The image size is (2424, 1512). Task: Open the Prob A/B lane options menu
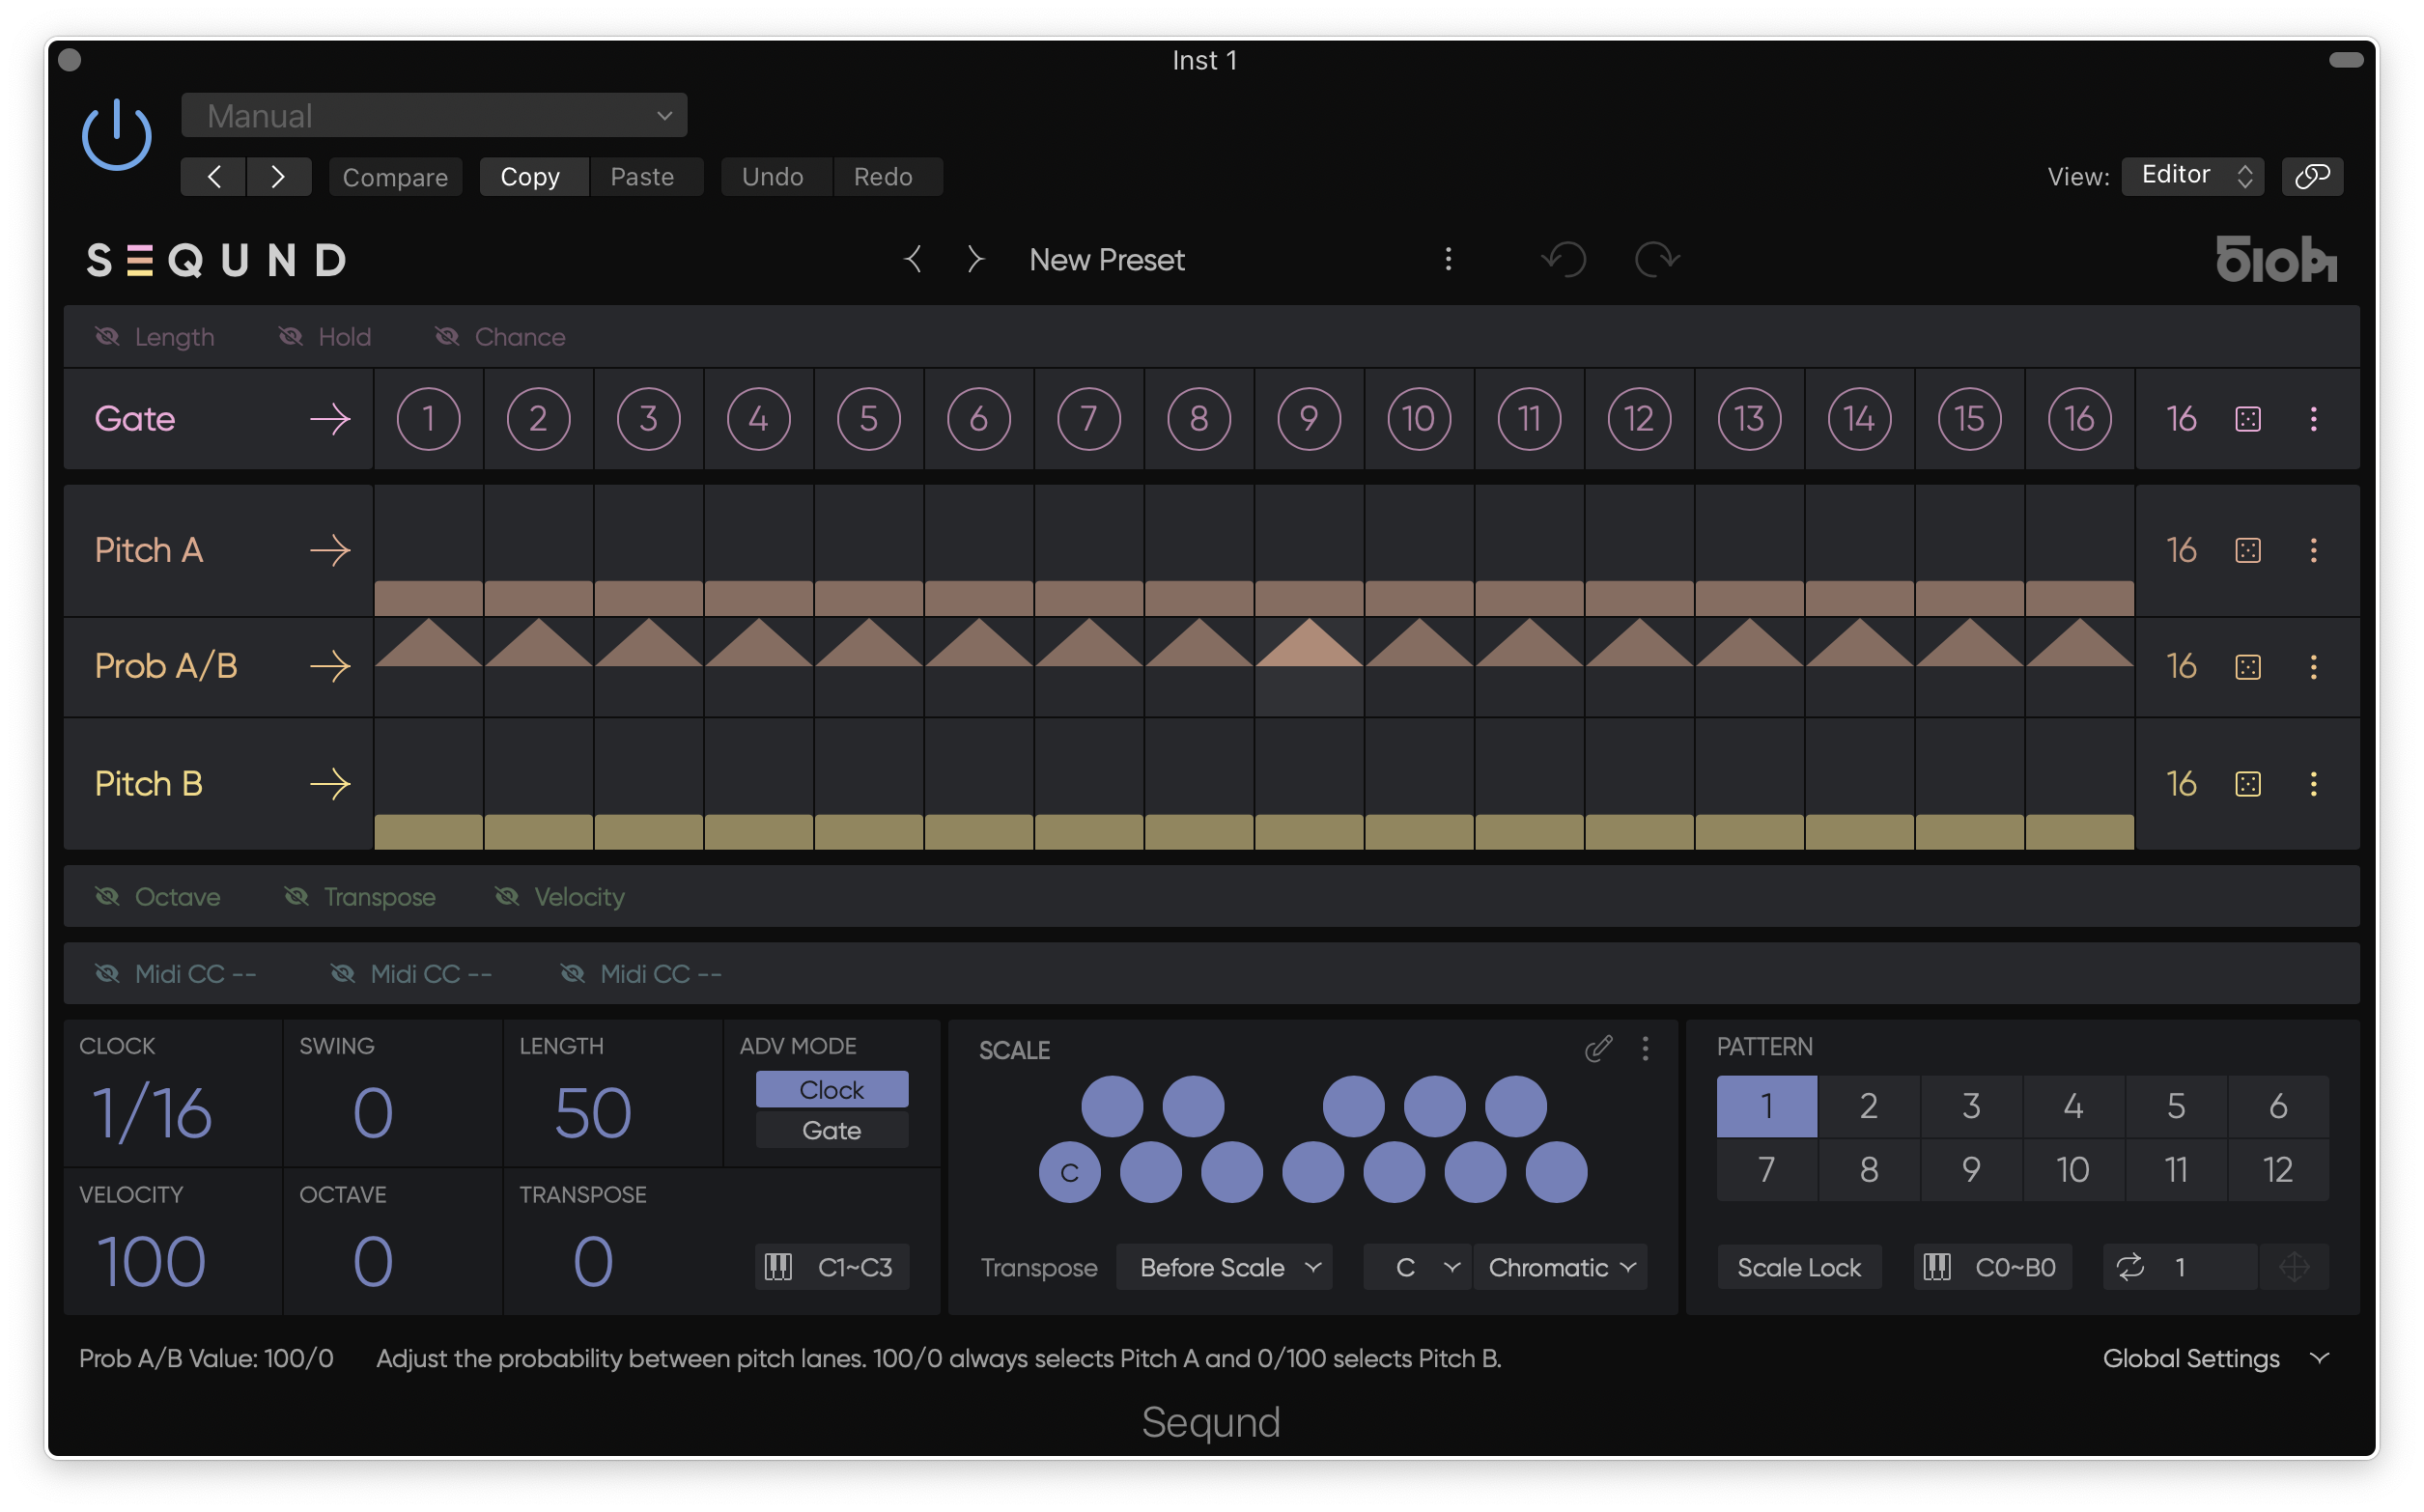click(x=2312, y=667)
